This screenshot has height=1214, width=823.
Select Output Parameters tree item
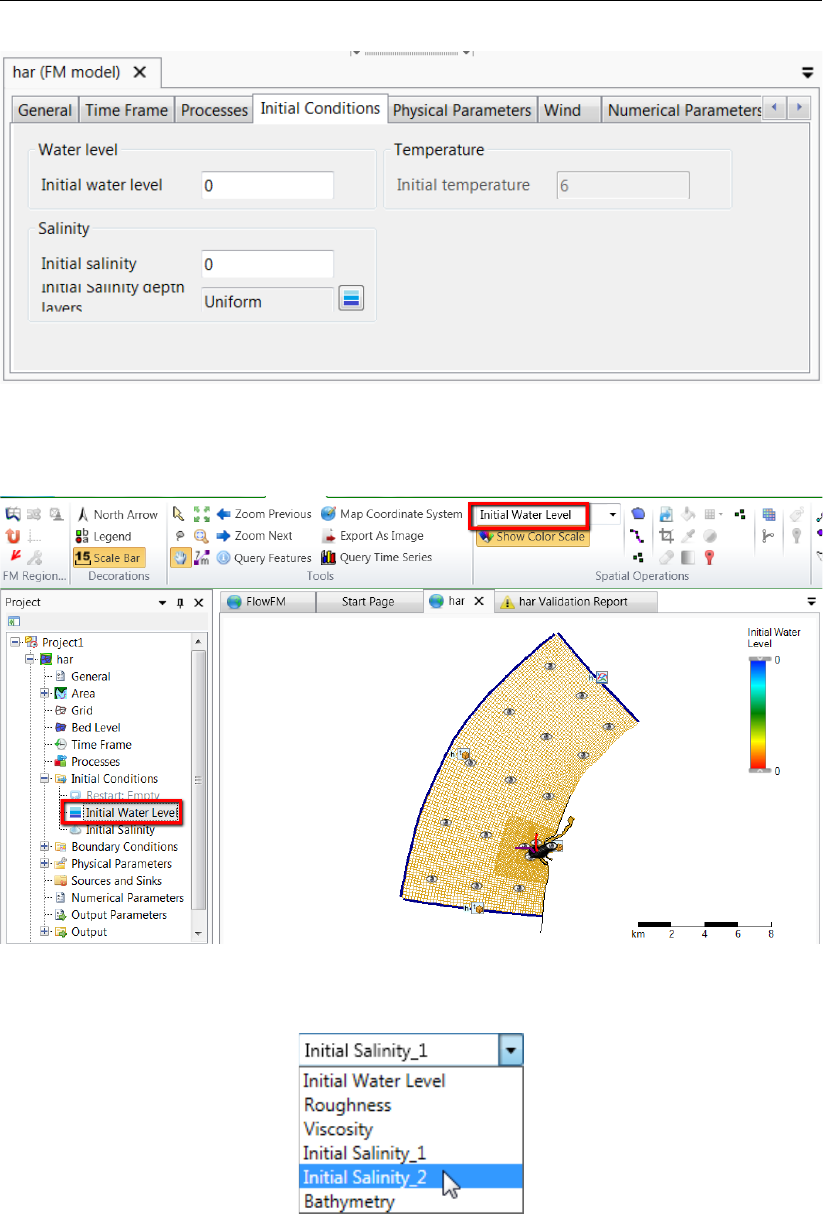(x=118, y=914)
